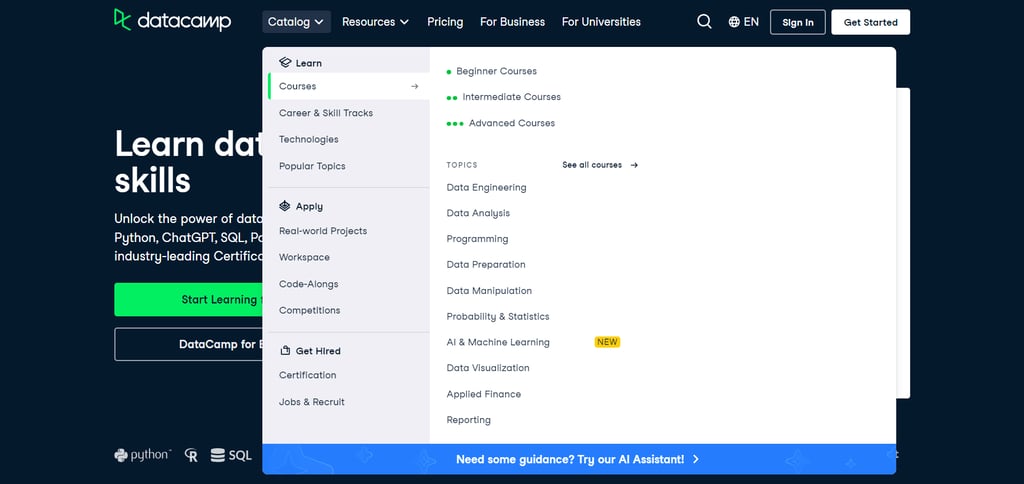The height and width of the screenshot is (484, 1024).
Task: Click the globe language icon
Action: click(x=735, y=22)
